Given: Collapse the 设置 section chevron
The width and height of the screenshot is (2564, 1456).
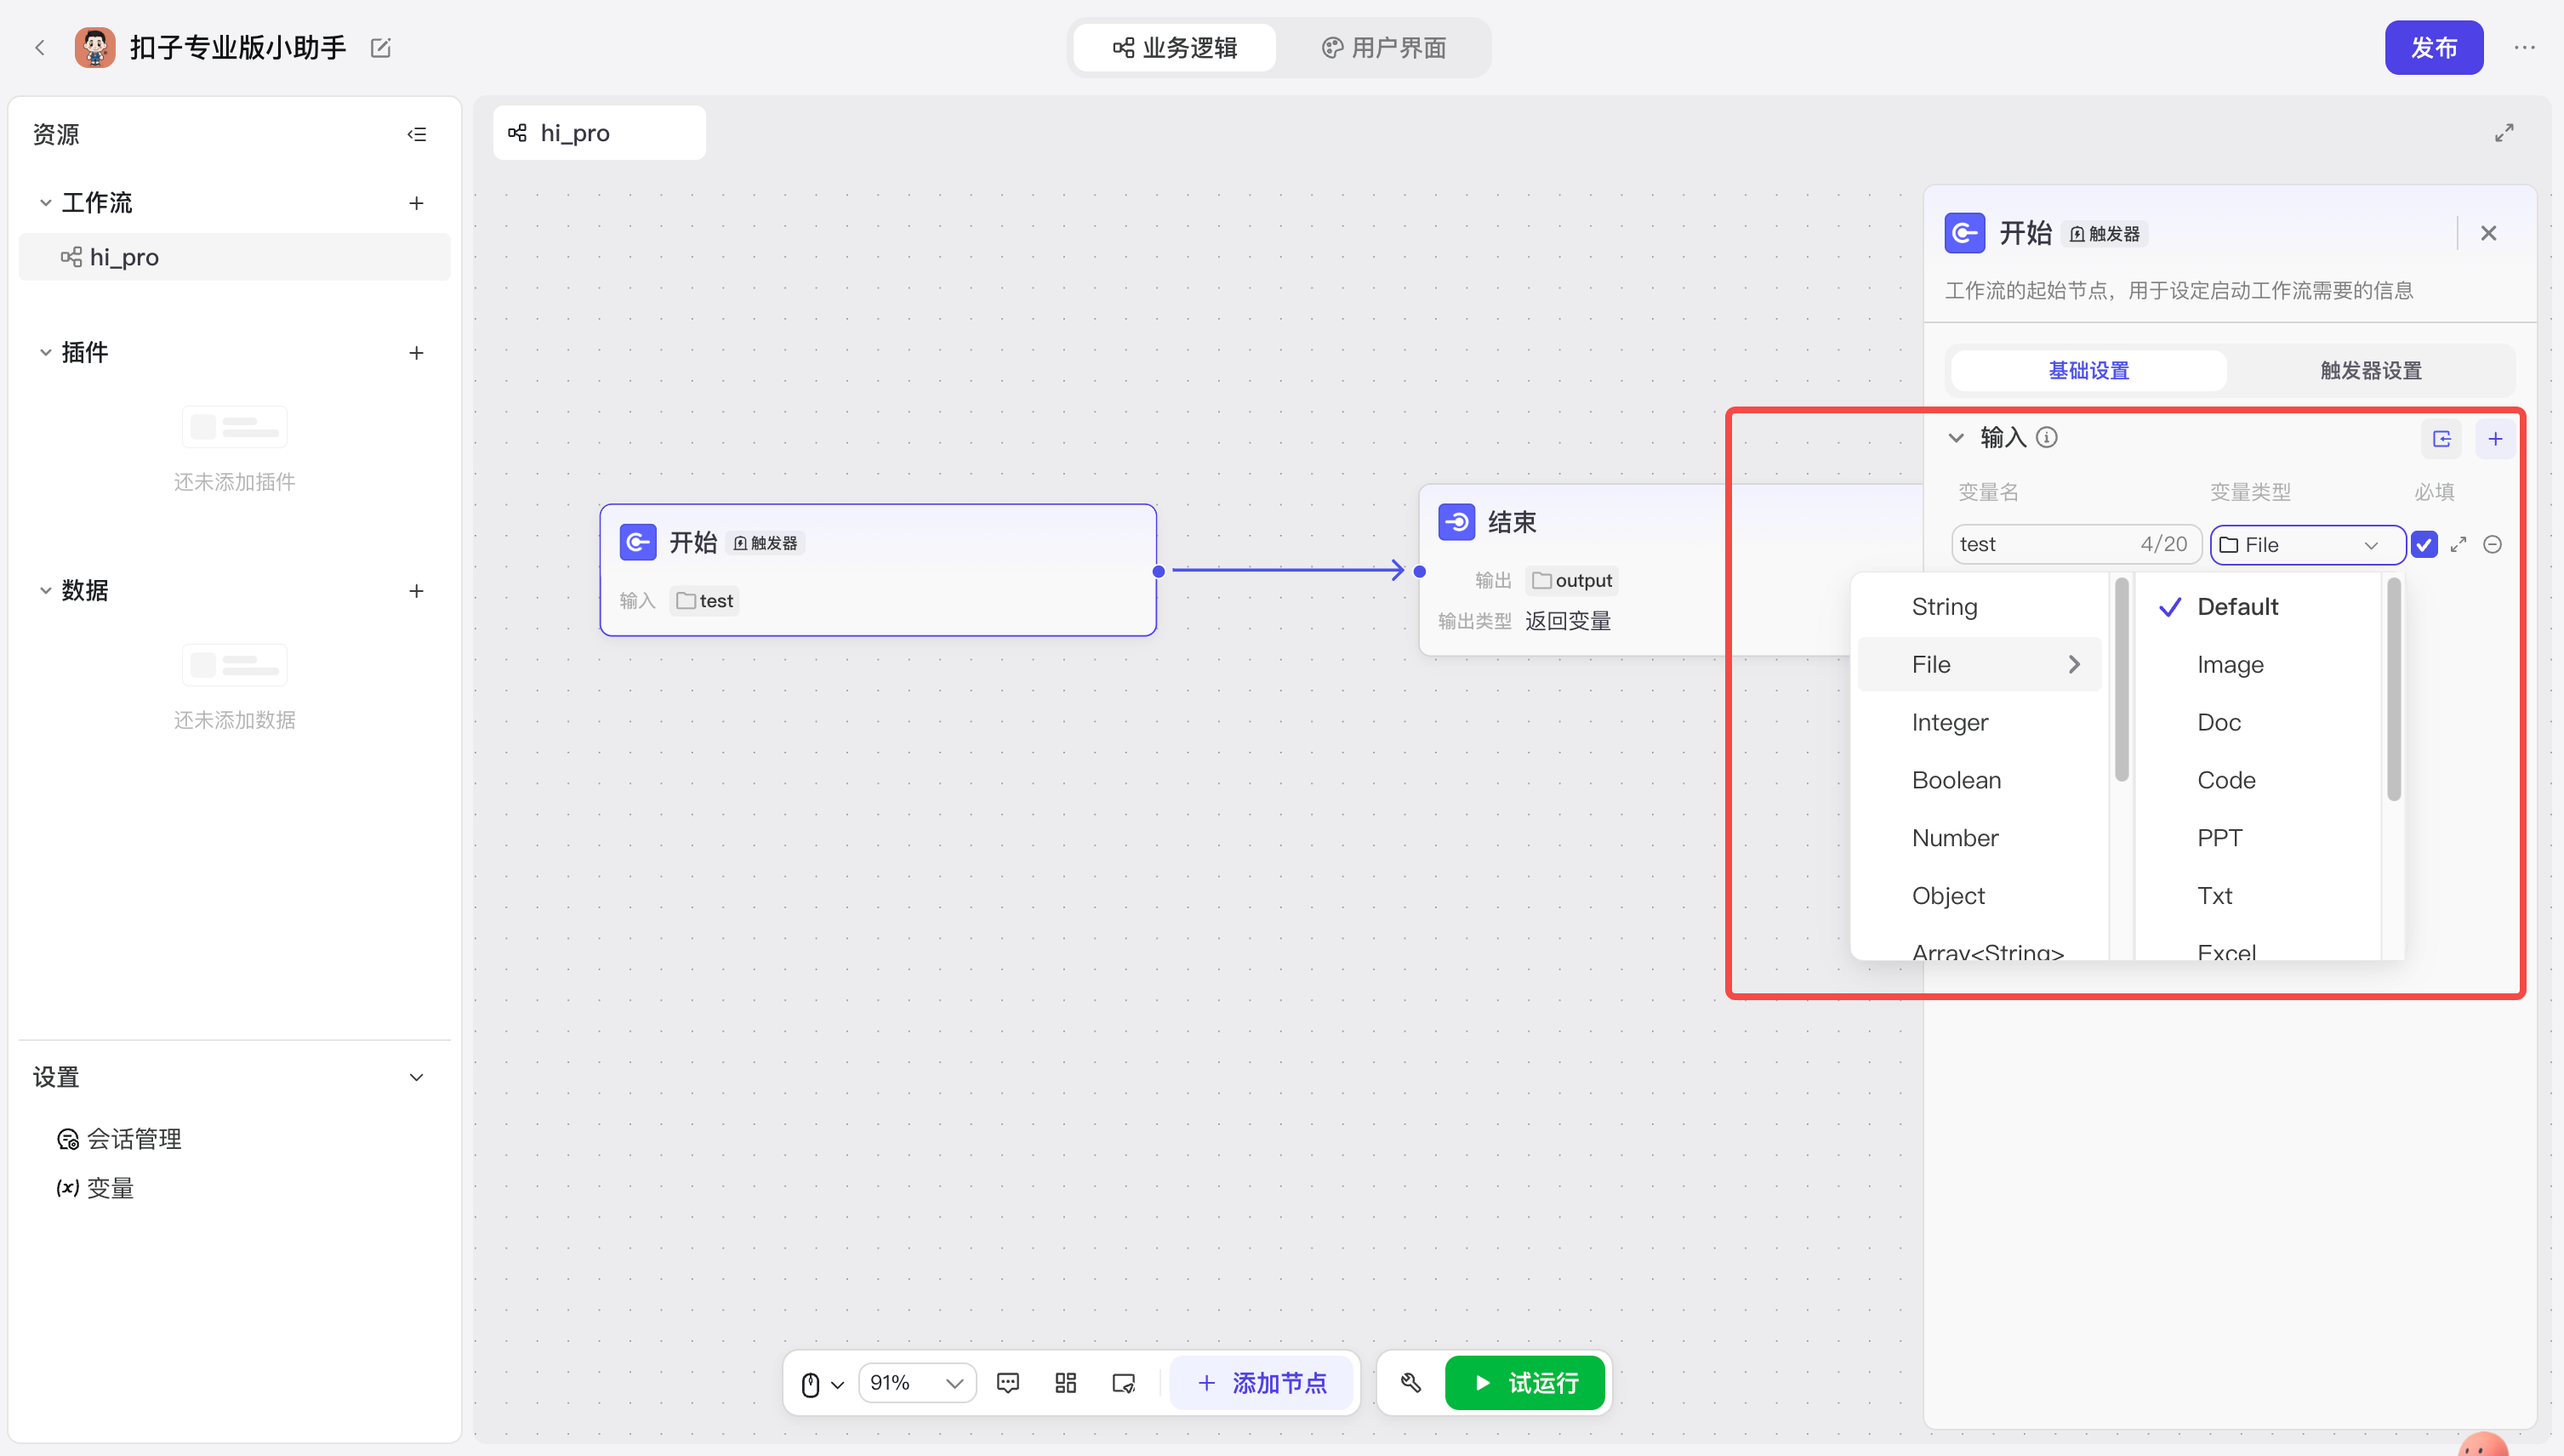Looking at the screenshot, I should (x=416, y=1077).
